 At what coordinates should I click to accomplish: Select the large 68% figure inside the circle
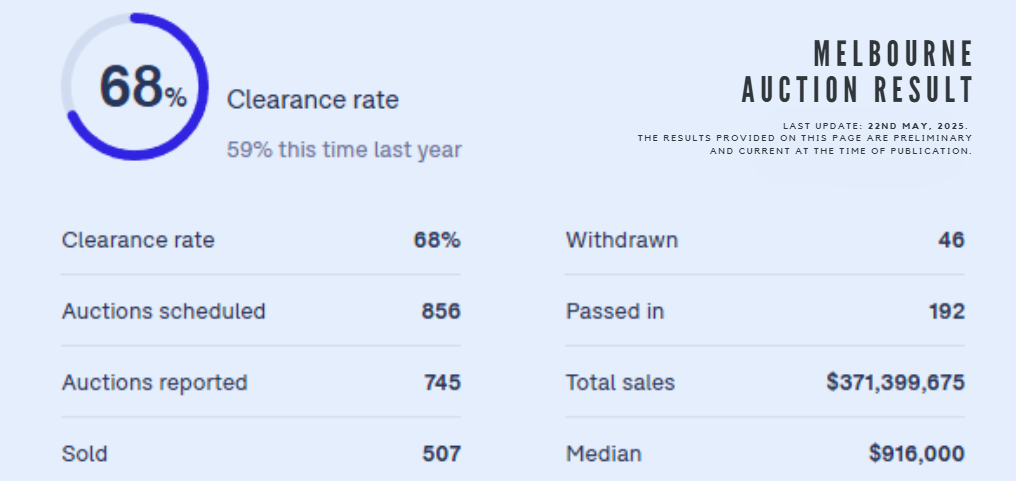click(143, 88)
